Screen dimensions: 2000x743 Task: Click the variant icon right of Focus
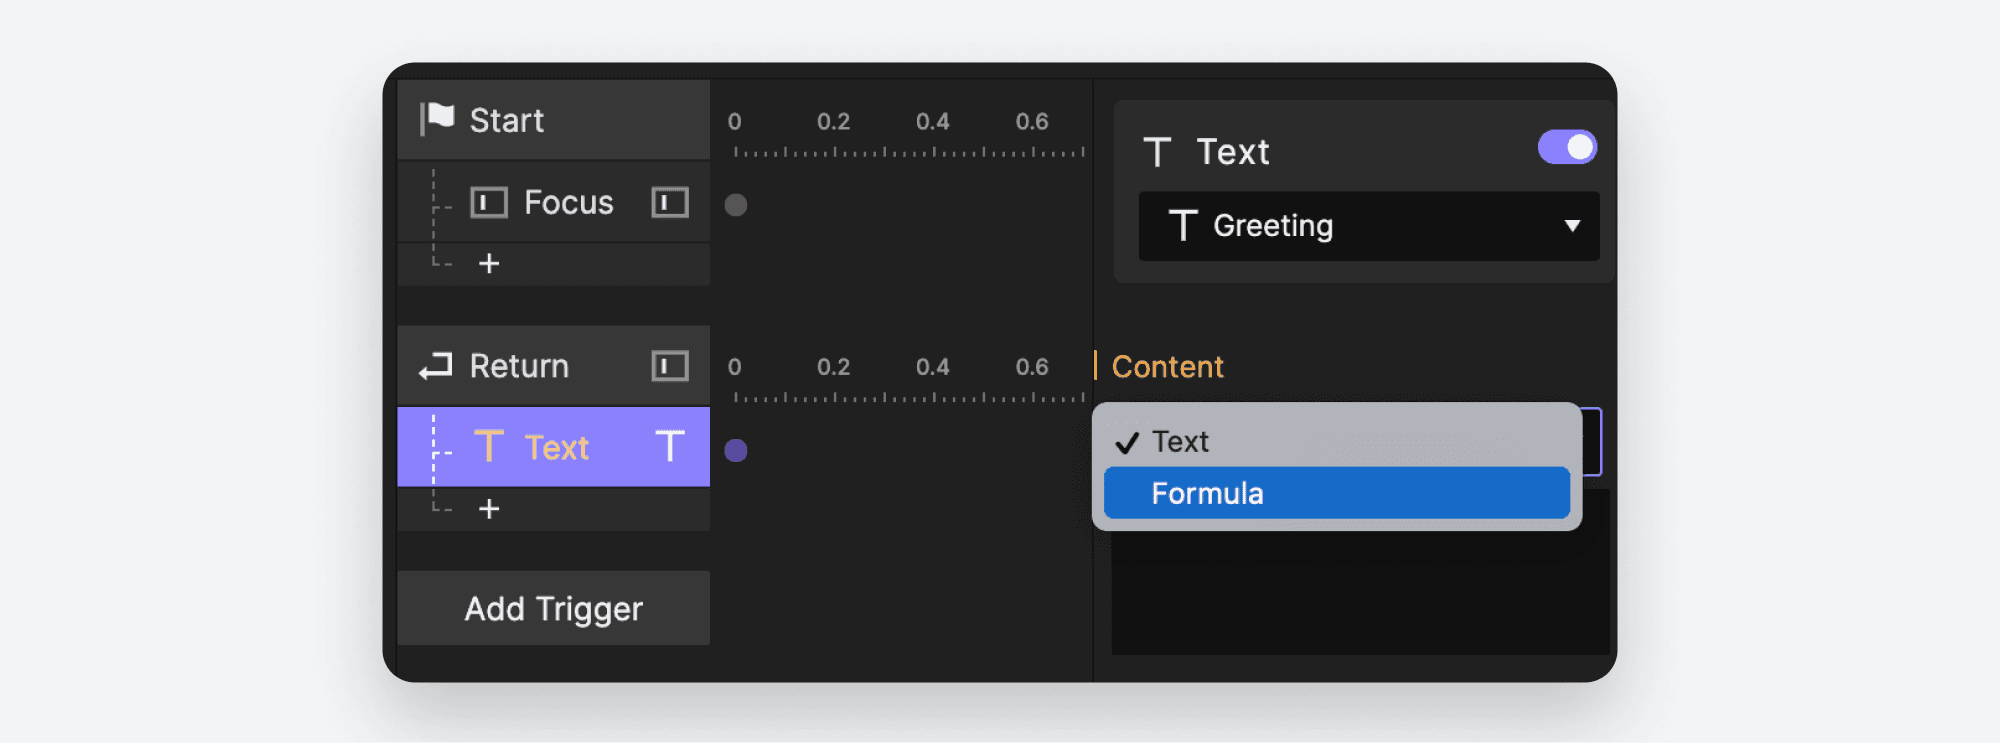click(x=668, y=202)
